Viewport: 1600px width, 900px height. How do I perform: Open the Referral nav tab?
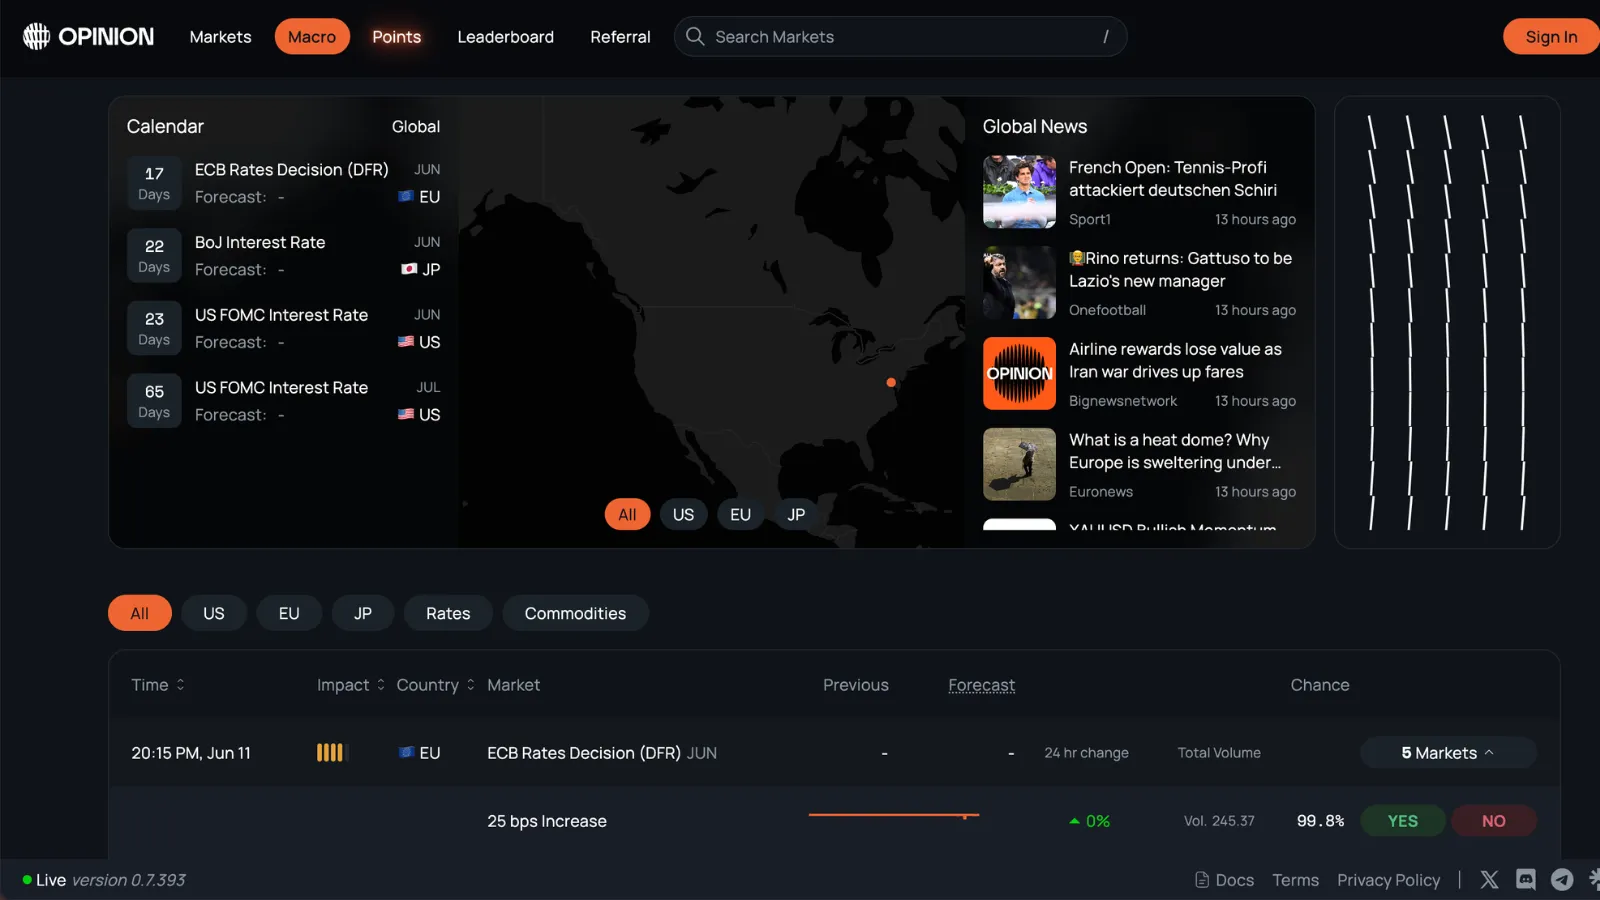click(x=620, y=37)
